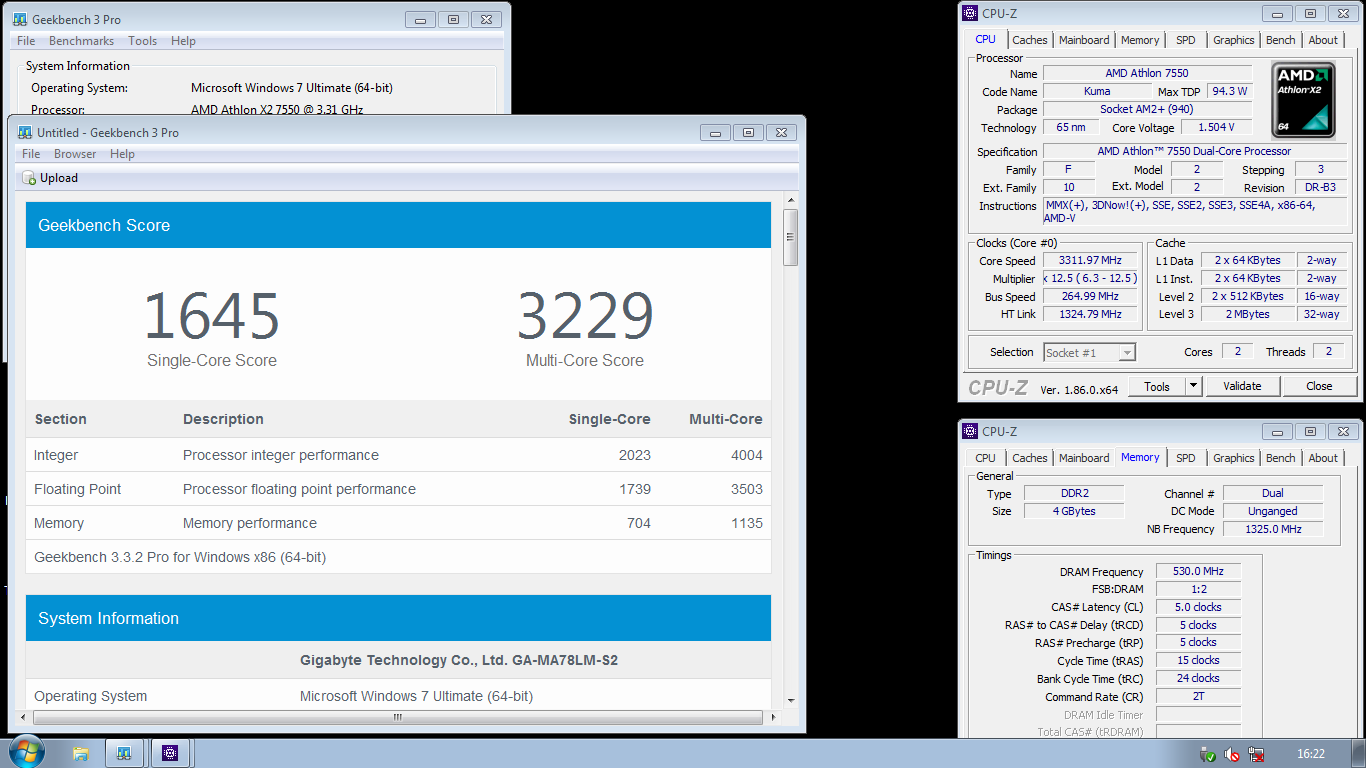
Task: Click the Close button in CPU-Z
Action: (x=1319, y=386)
